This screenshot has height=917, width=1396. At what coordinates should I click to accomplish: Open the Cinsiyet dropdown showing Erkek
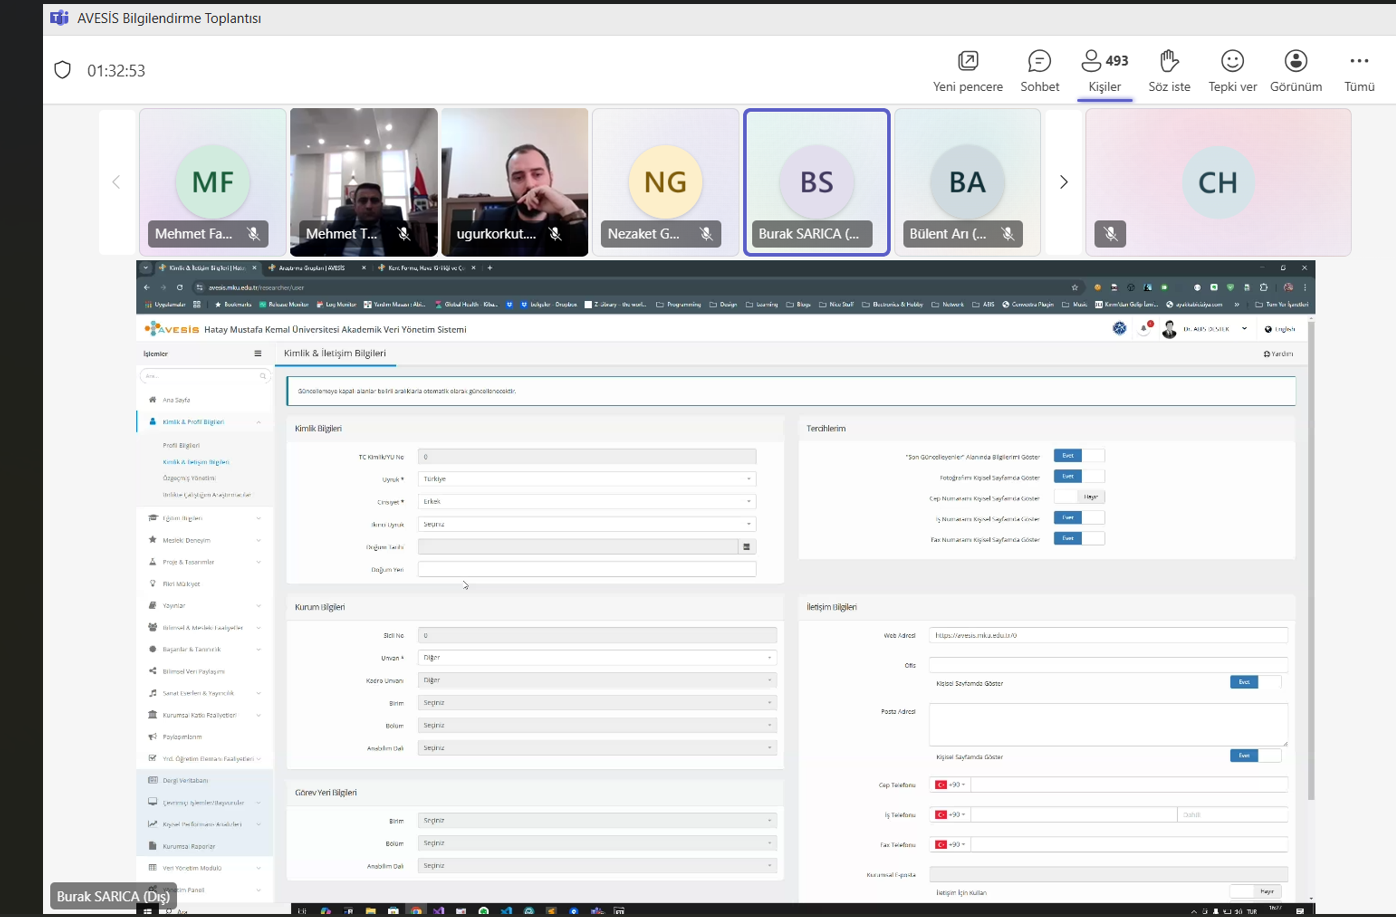586,502
